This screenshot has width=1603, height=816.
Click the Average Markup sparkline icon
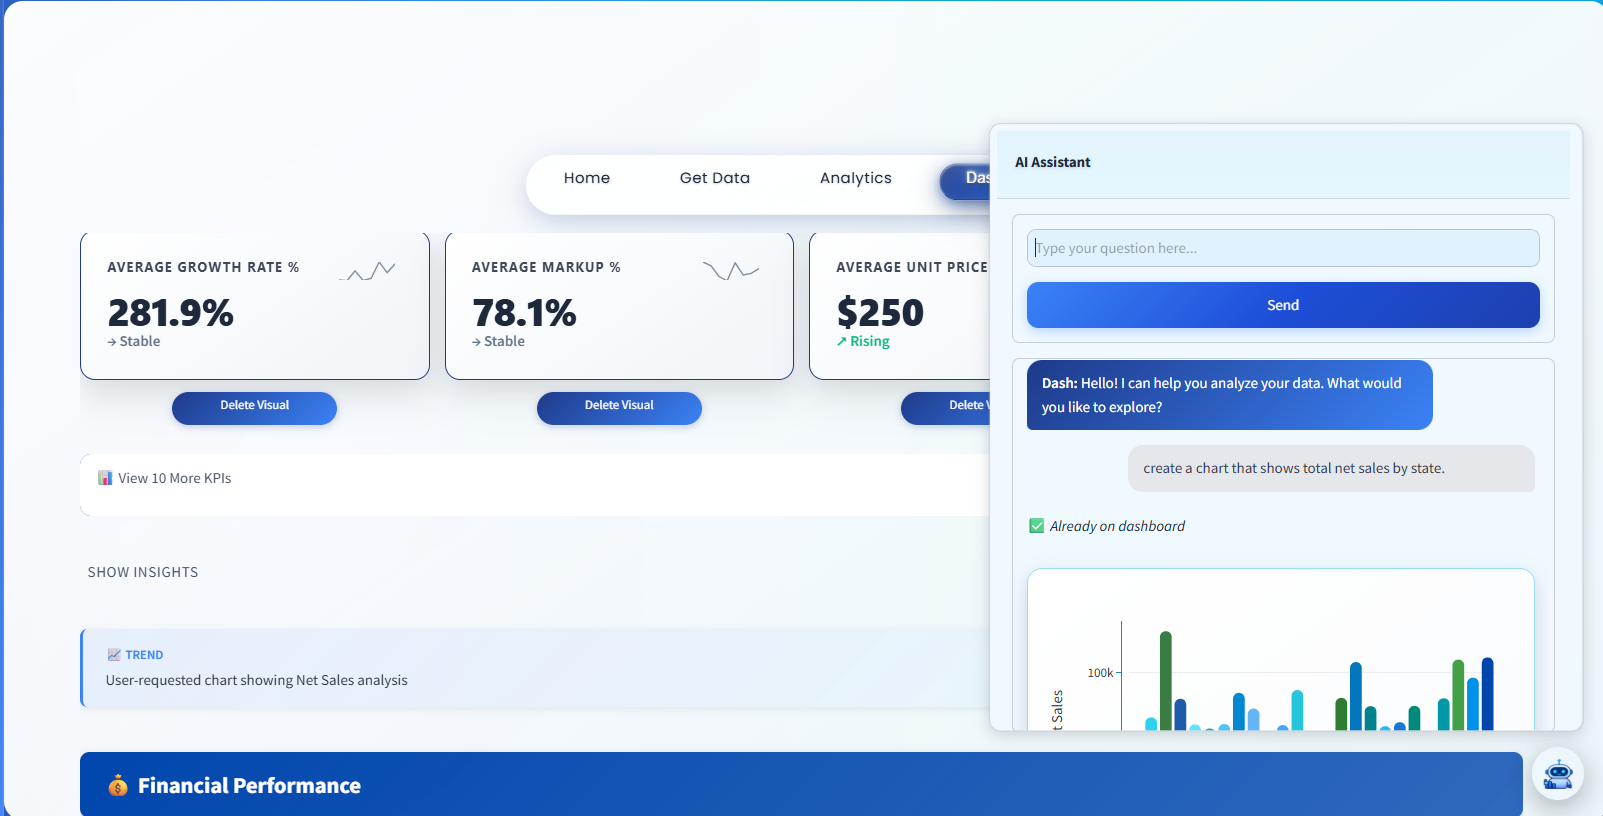(731, 270)
